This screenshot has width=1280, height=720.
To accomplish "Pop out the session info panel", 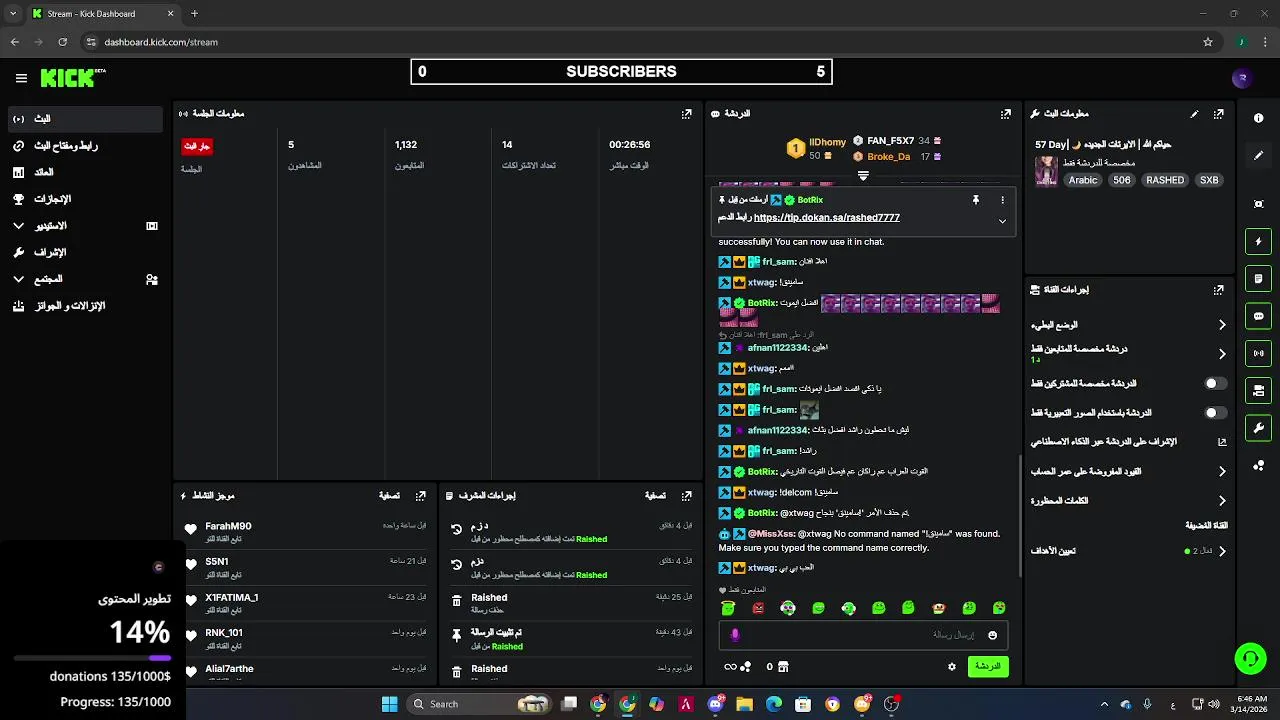I will coord(686,114).
